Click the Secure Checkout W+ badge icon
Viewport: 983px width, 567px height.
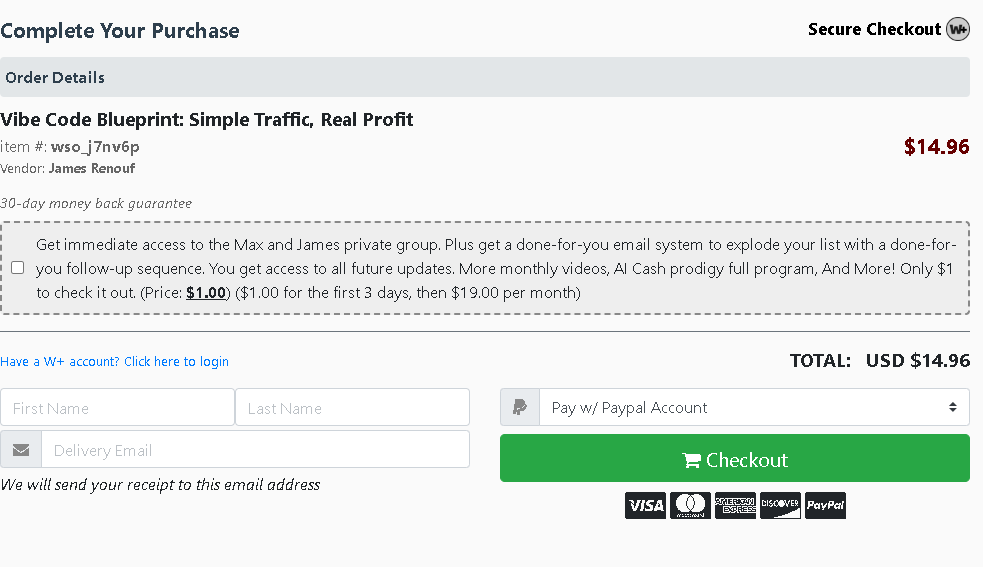tap(957, 29)
